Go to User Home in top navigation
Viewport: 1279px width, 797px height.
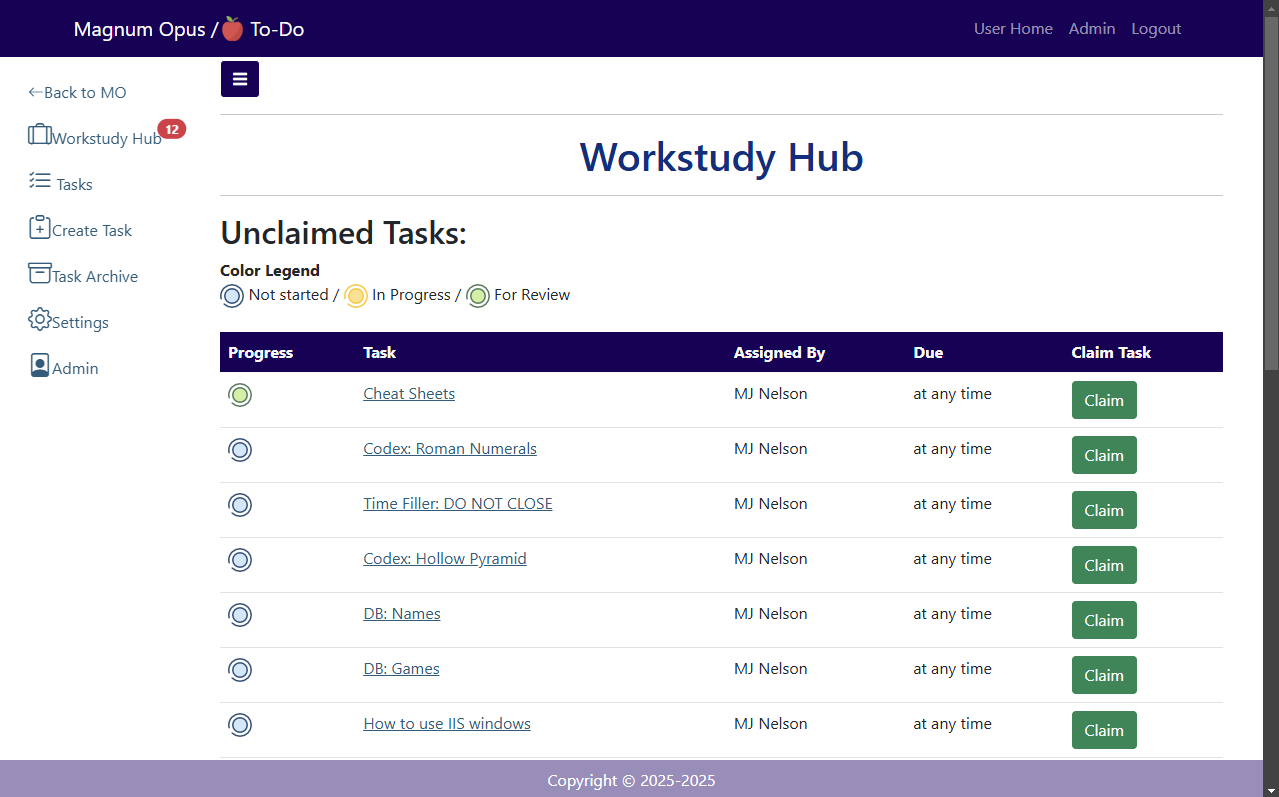pos(1013,29)
